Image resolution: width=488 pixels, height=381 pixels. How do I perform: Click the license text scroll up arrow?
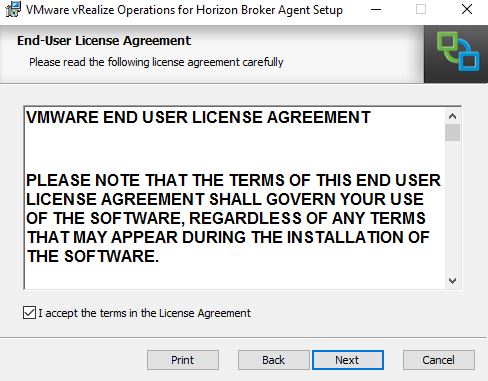click(452, 116)
